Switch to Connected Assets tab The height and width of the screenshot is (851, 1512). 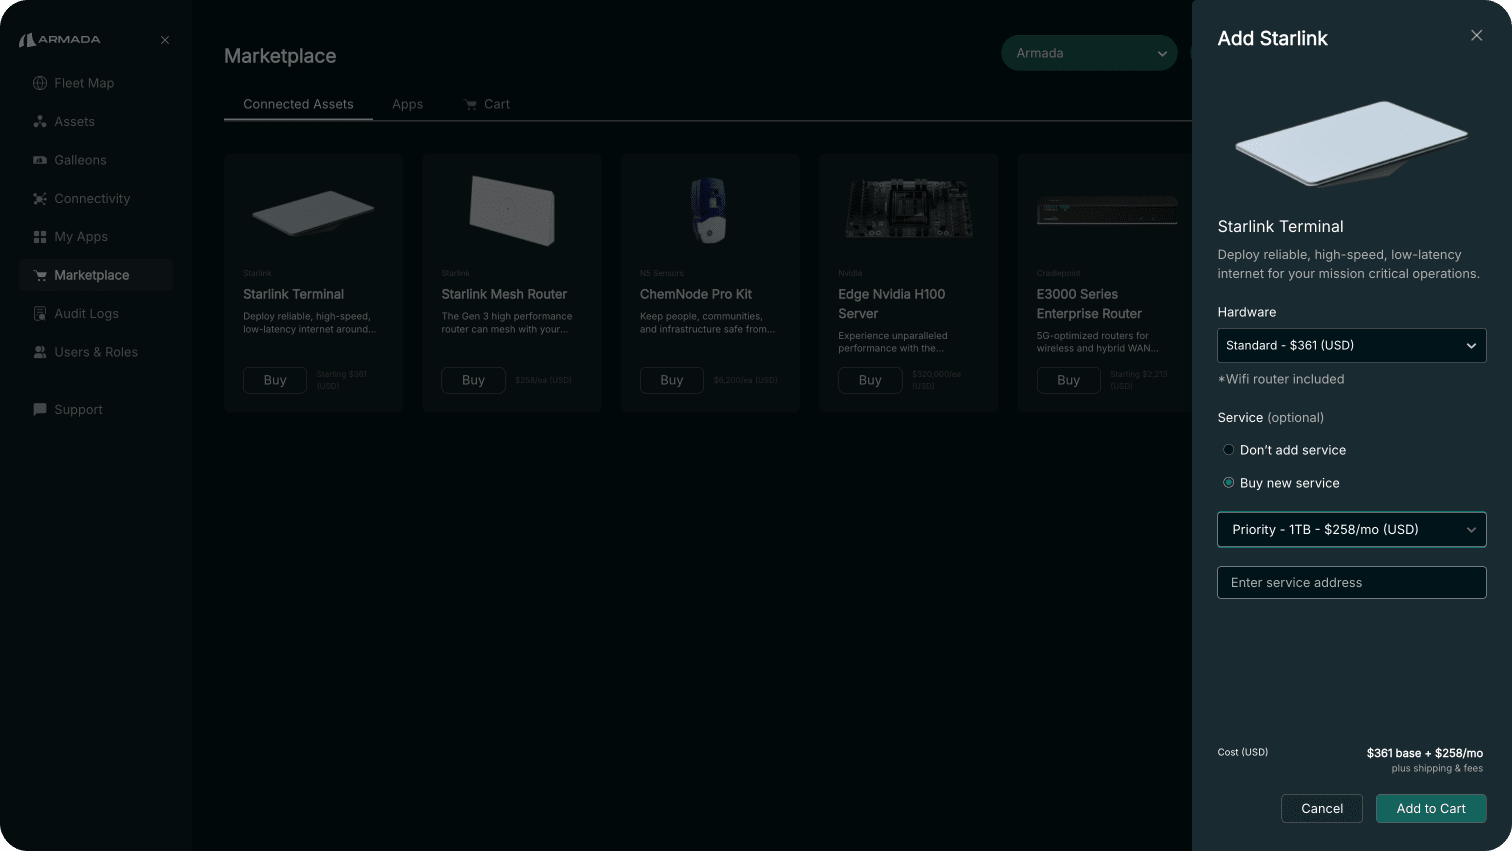point(298,104)
